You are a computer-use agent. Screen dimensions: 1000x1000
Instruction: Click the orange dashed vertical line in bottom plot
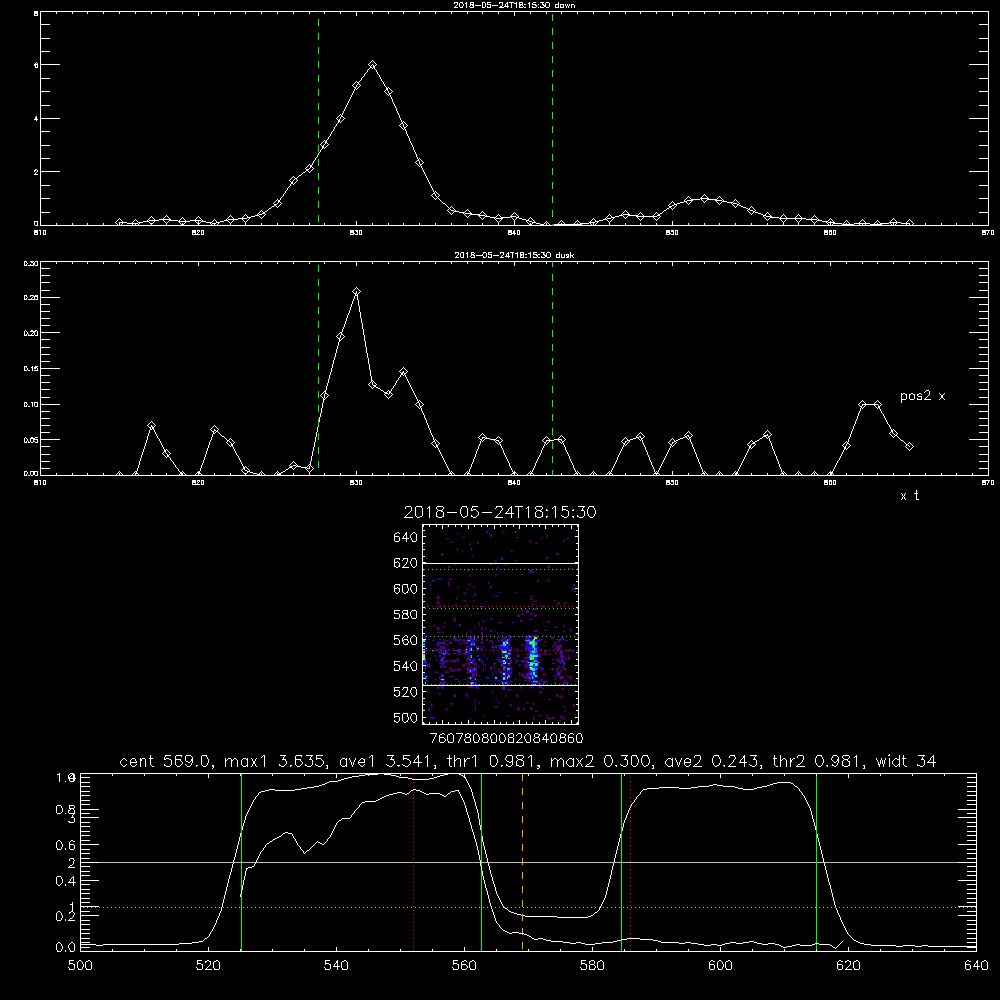pyautogui.click(x=522, y=861)
